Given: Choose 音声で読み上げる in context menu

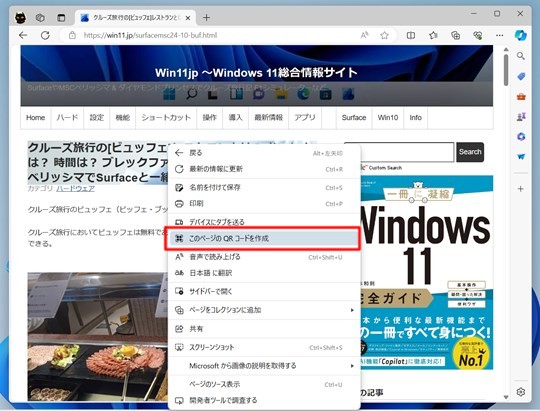Looking at the screenshot, I should tap(264, 257).
